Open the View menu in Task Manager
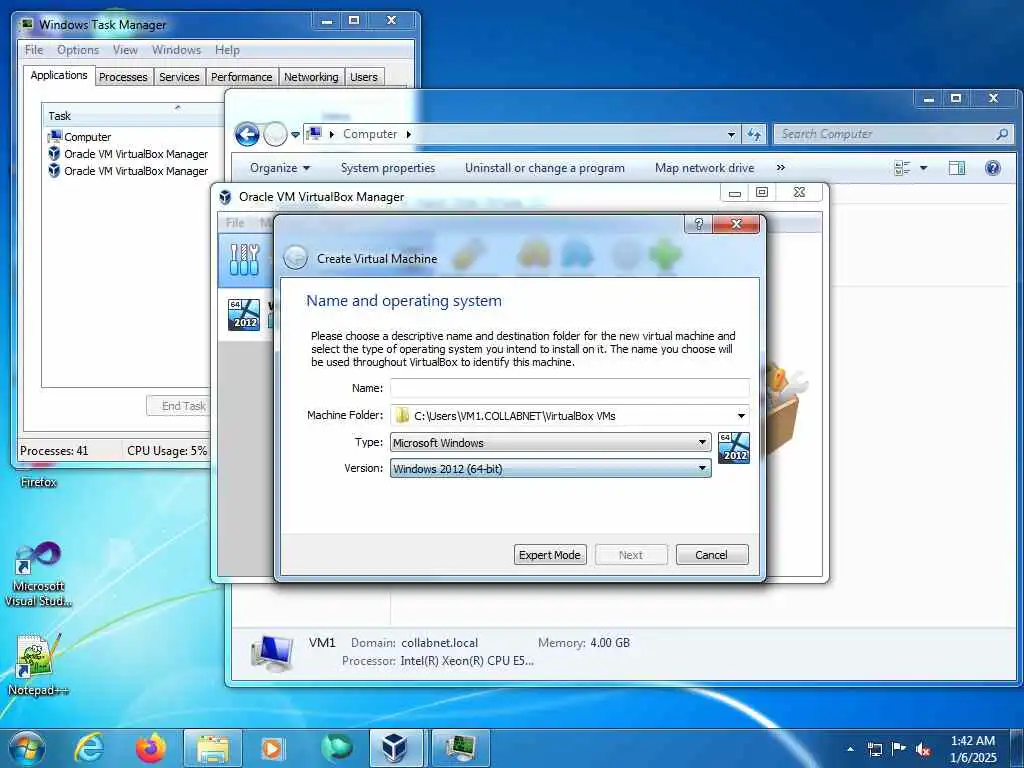 [125, 50]
